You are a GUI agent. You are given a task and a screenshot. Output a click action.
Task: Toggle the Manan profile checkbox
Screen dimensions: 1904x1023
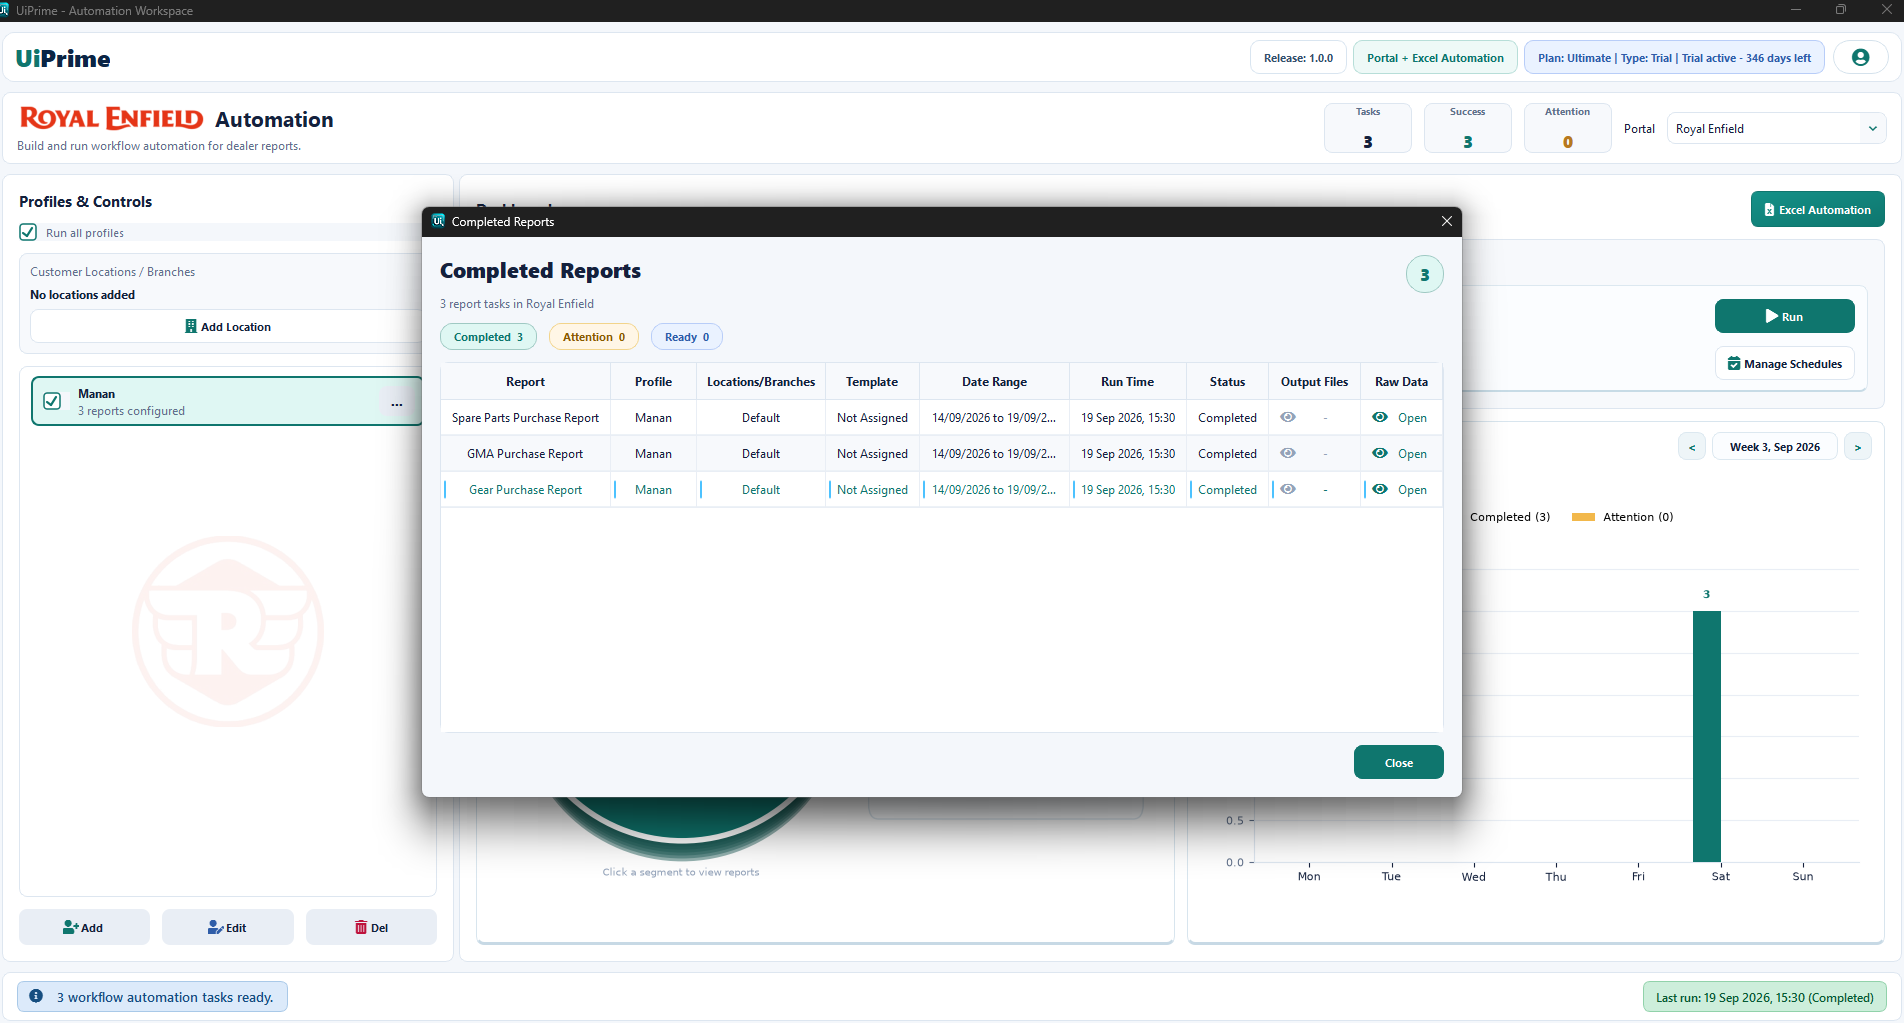pos(52,401)
